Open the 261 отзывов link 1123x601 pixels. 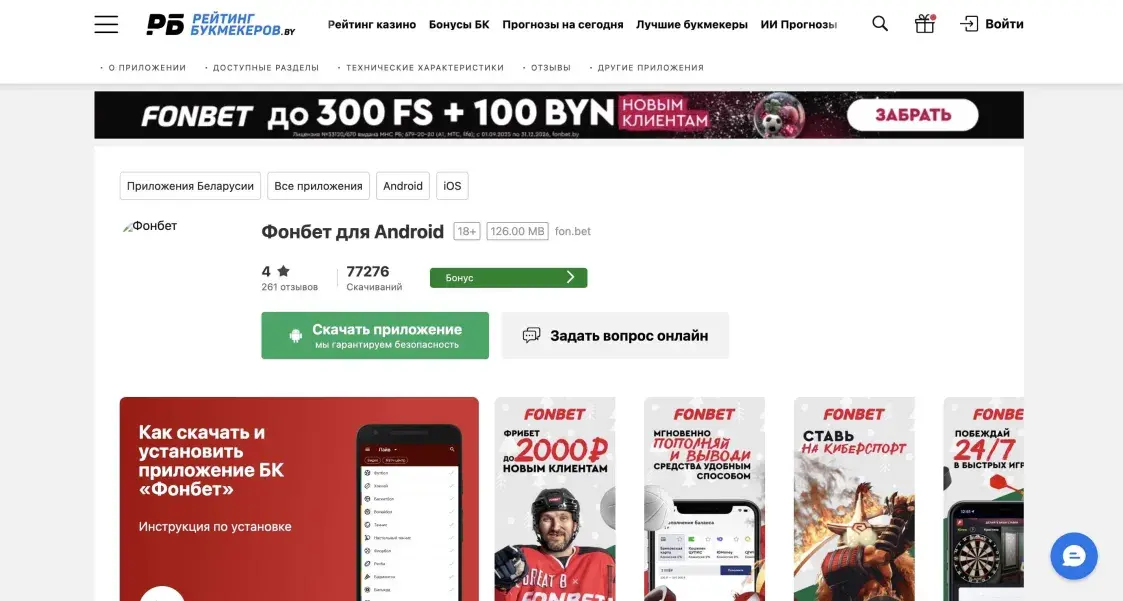point(289,287)
